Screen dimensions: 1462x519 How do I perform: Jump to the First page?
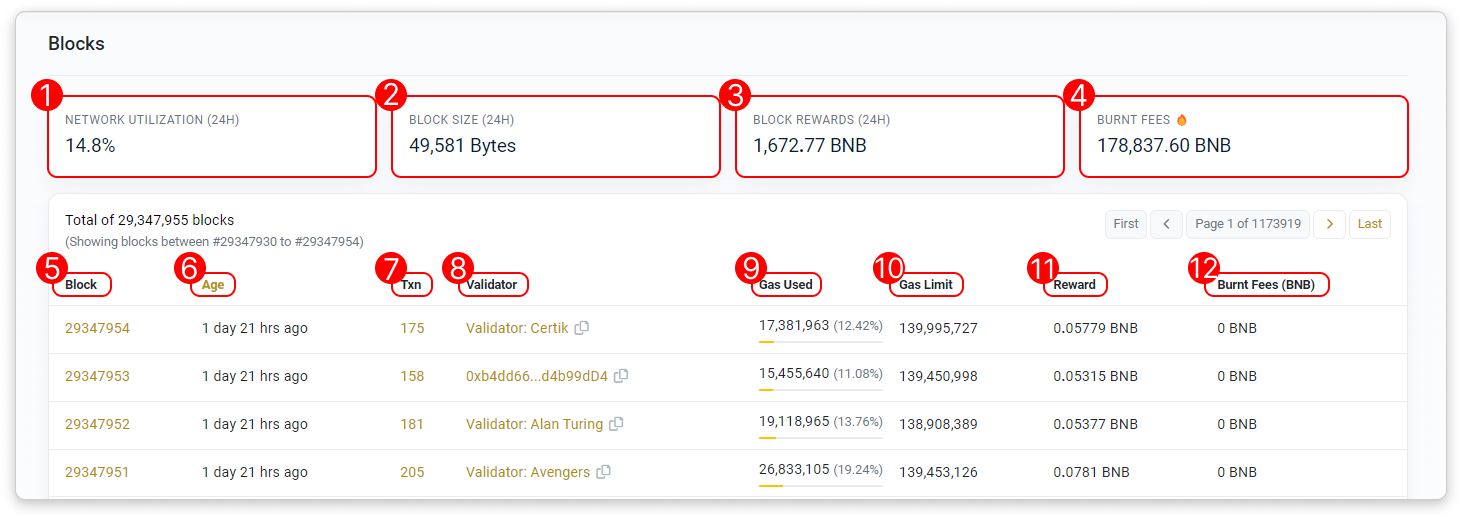click(x=1125, y=224)
